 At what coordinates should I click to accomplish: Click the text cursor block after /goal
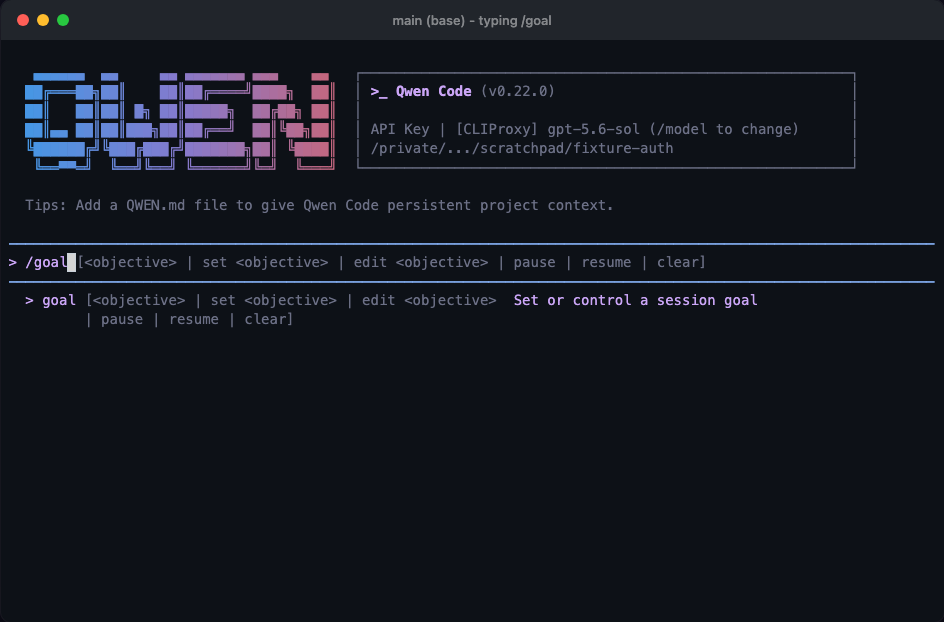(x=72, y=263)
